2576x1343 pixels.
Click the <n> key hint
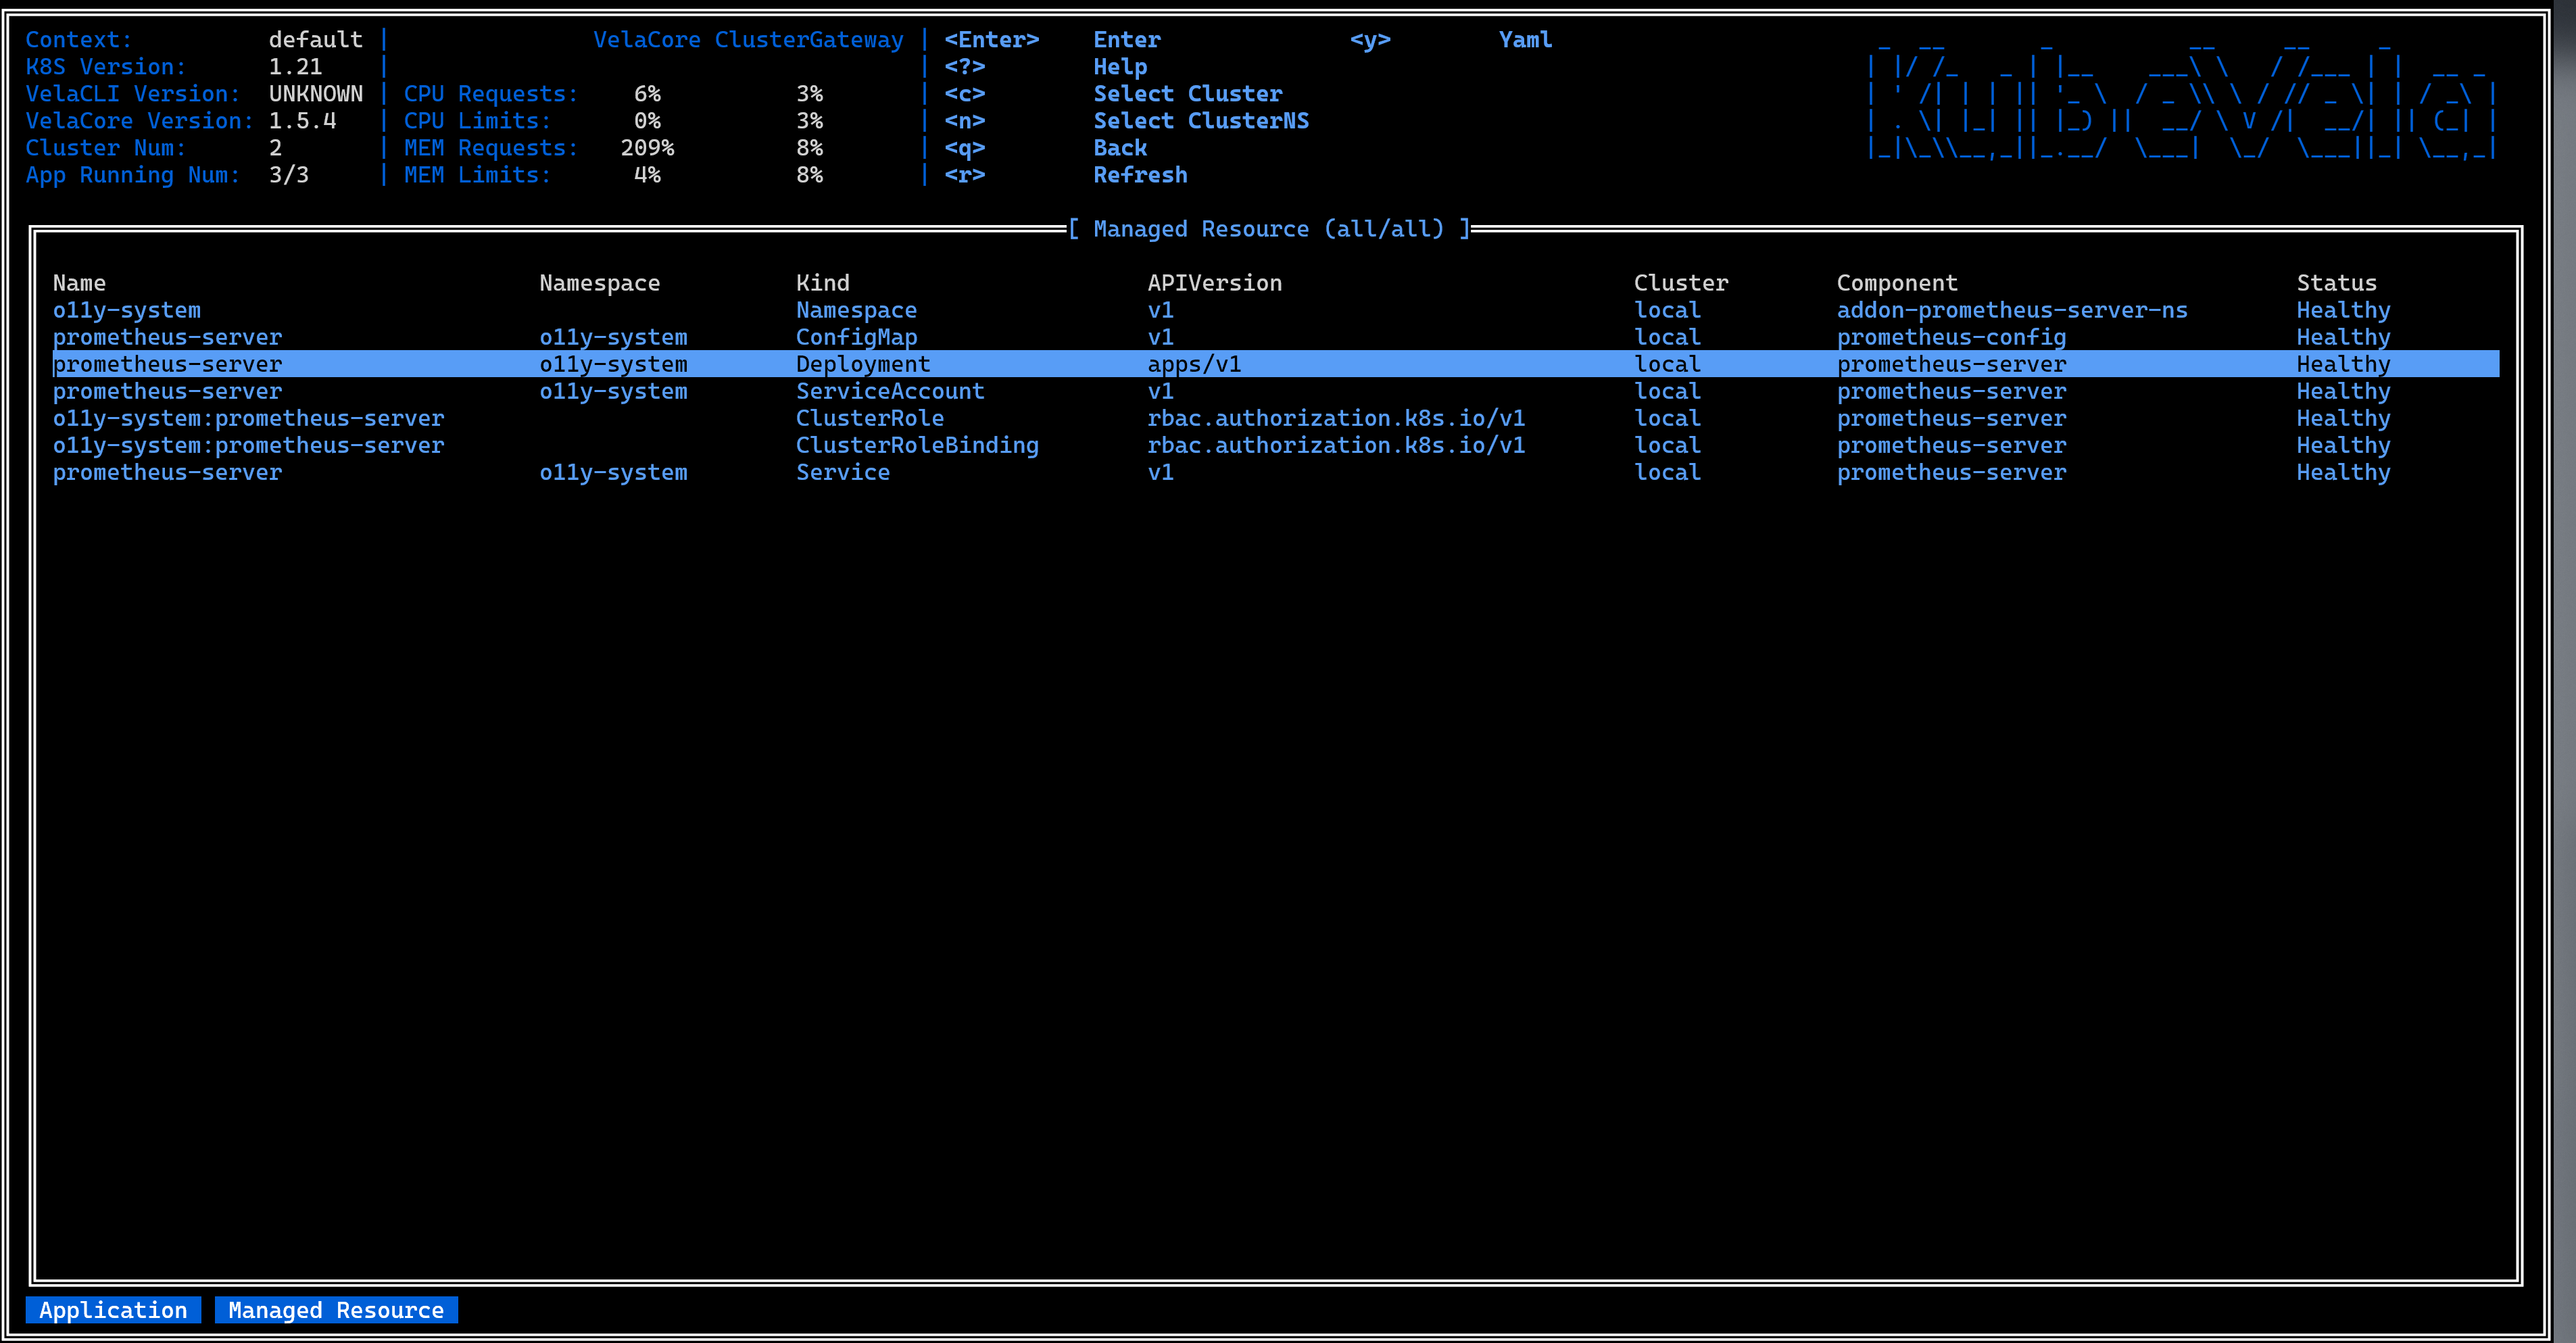[x=965, y=121]
